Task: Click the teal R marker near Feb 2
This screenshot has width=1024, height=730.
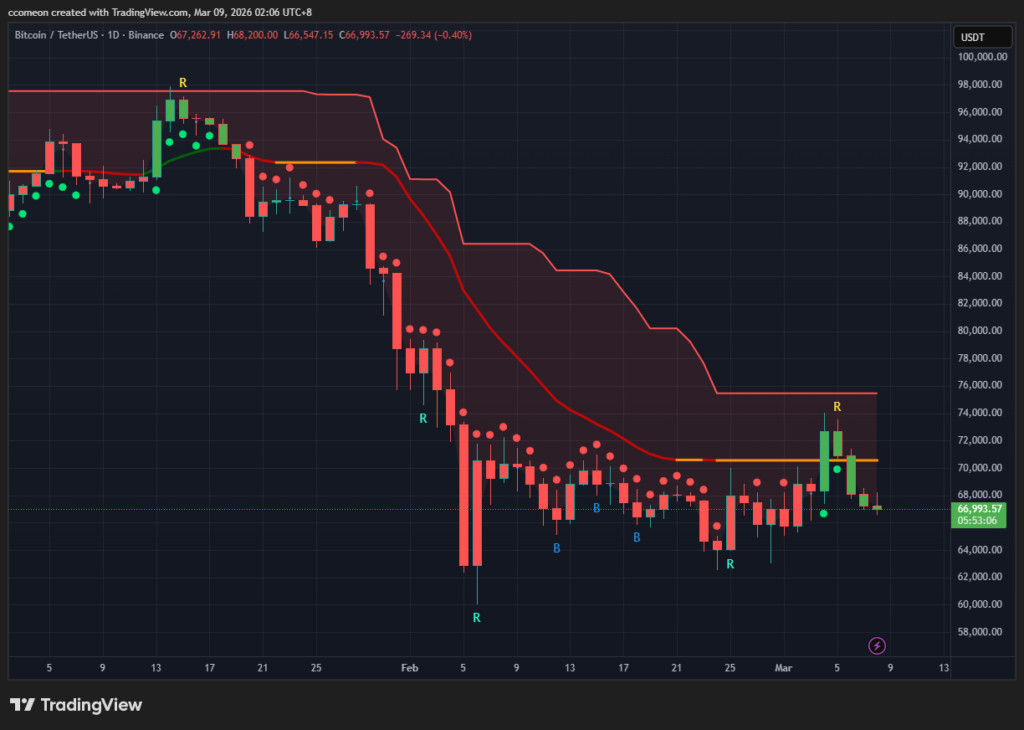Action: [423, 419]
